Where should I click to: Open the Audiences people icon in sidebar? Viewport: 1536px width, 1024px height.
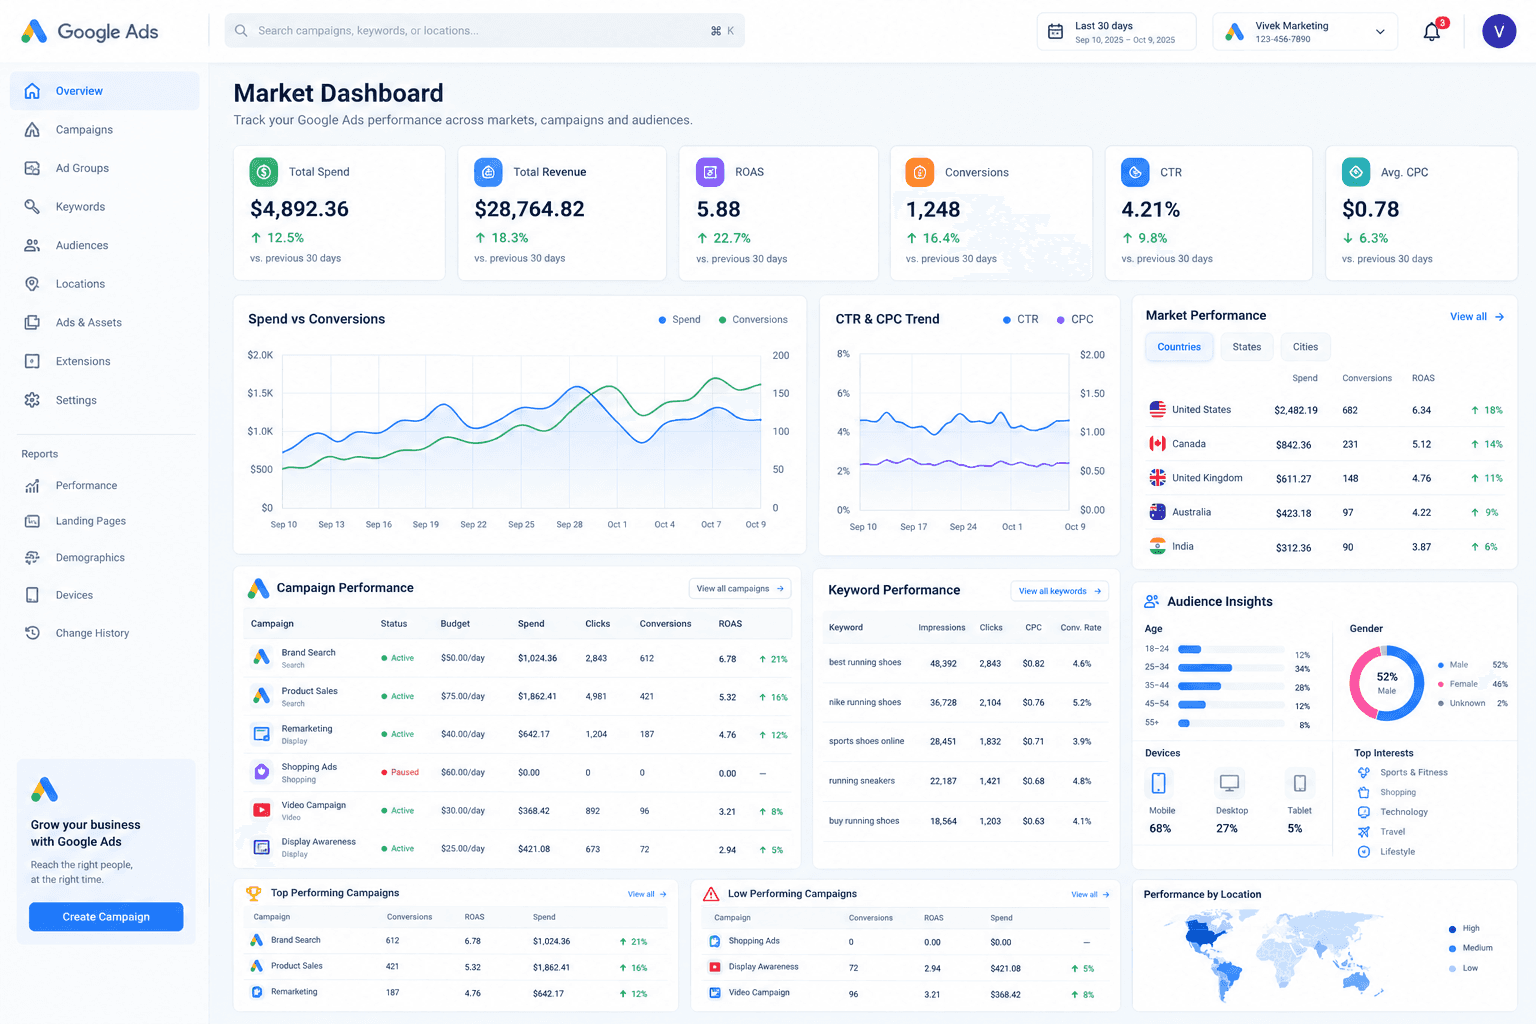click(x=32, y=245)
